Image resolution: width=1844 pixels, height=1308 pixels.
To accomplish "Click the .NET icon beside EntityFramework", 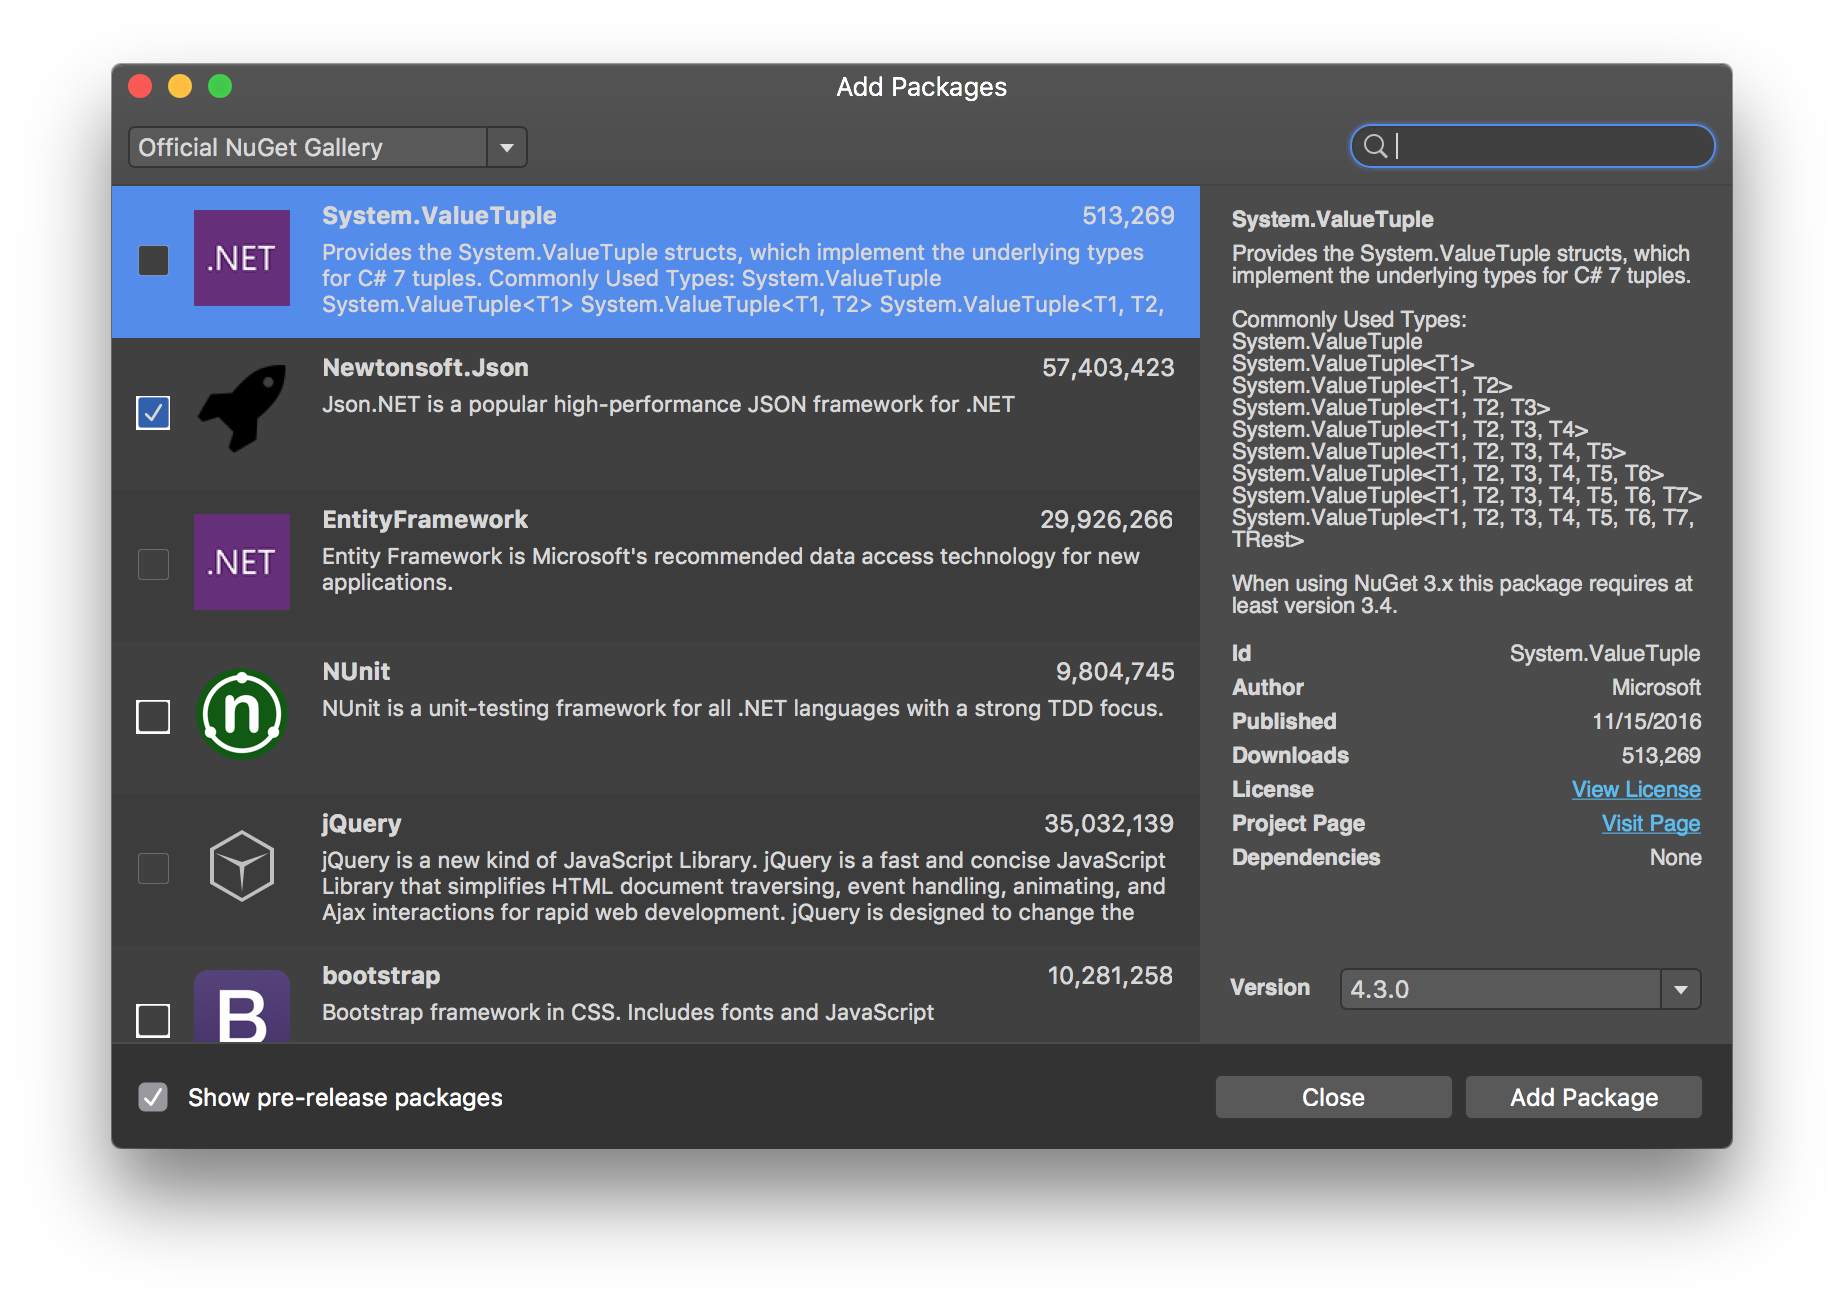I will point(242,563).
